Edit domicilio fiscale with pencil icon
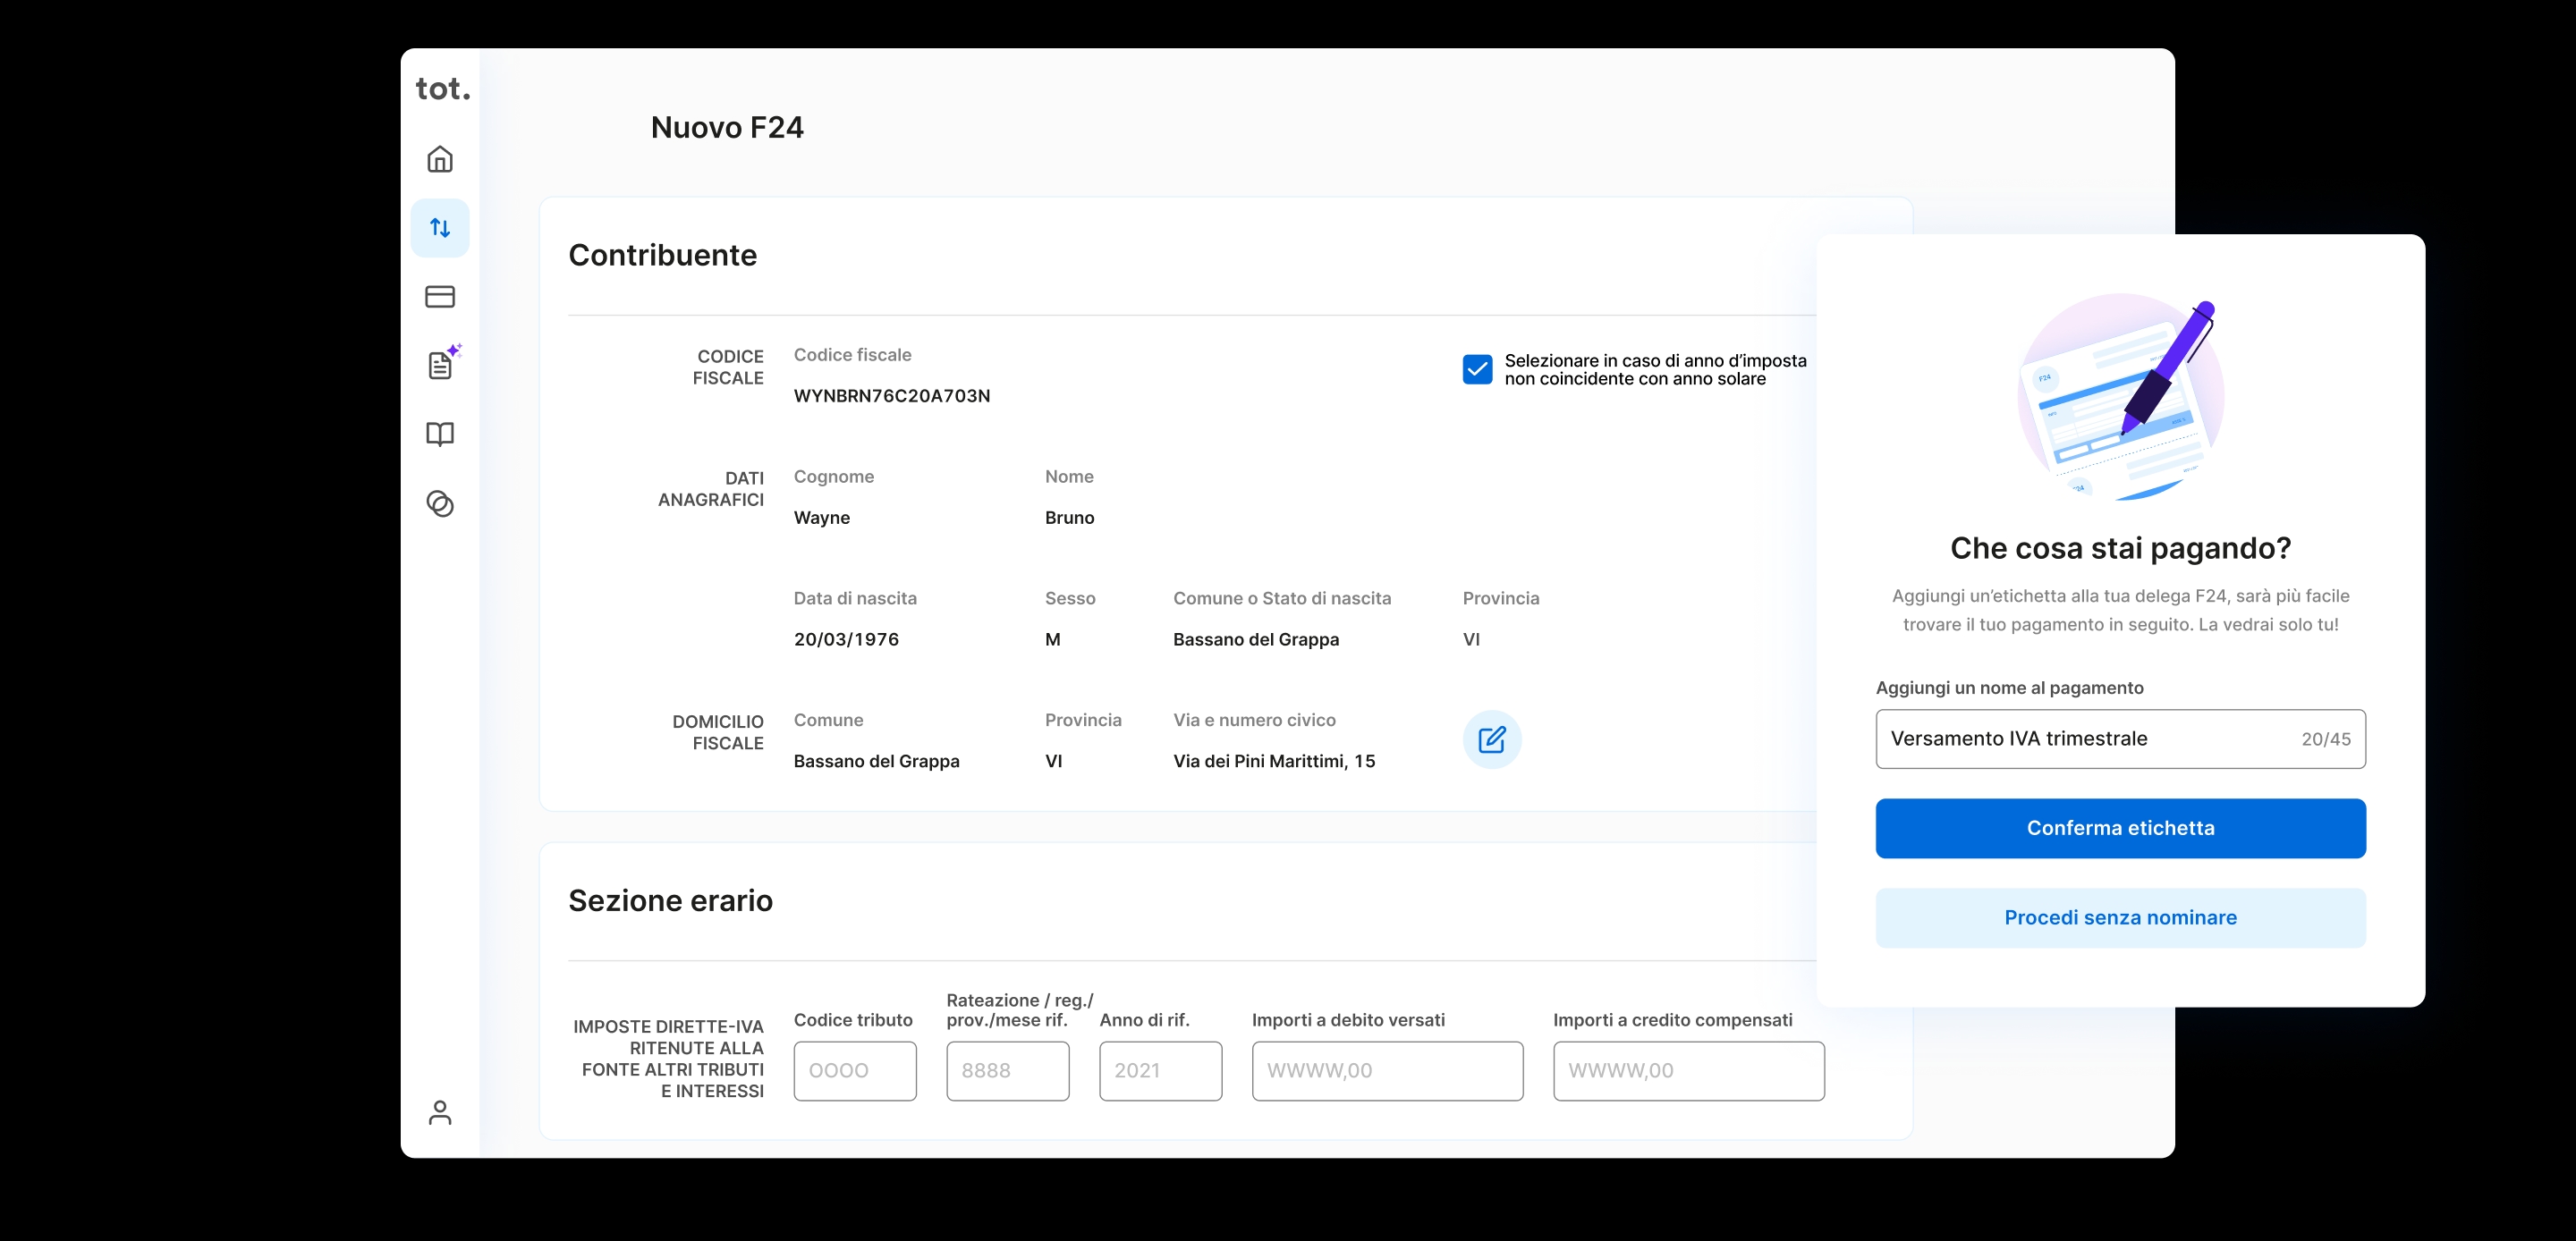 [1491, 740]
